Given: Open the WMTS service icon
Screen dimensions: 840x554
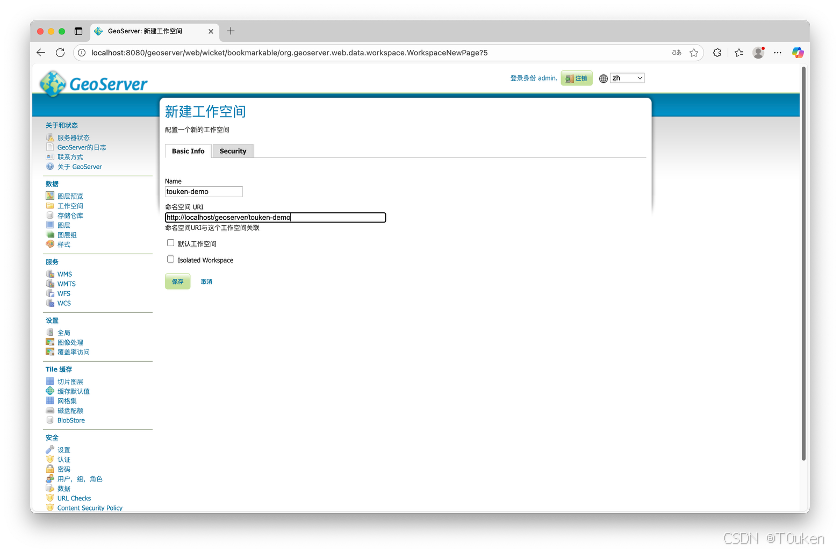Looking at the screenshot, I should tap(50, 283).
